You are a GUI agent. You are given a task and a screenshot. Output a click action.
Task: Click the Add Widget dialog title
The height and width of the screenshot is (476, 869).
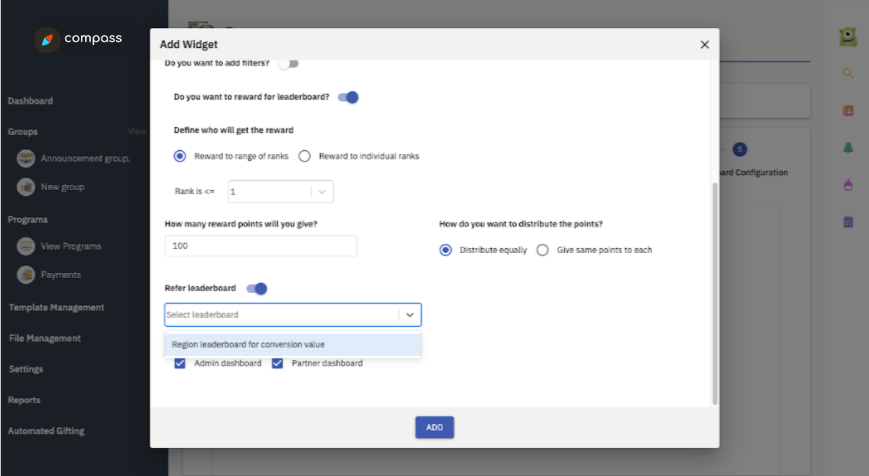click(188, 44)
